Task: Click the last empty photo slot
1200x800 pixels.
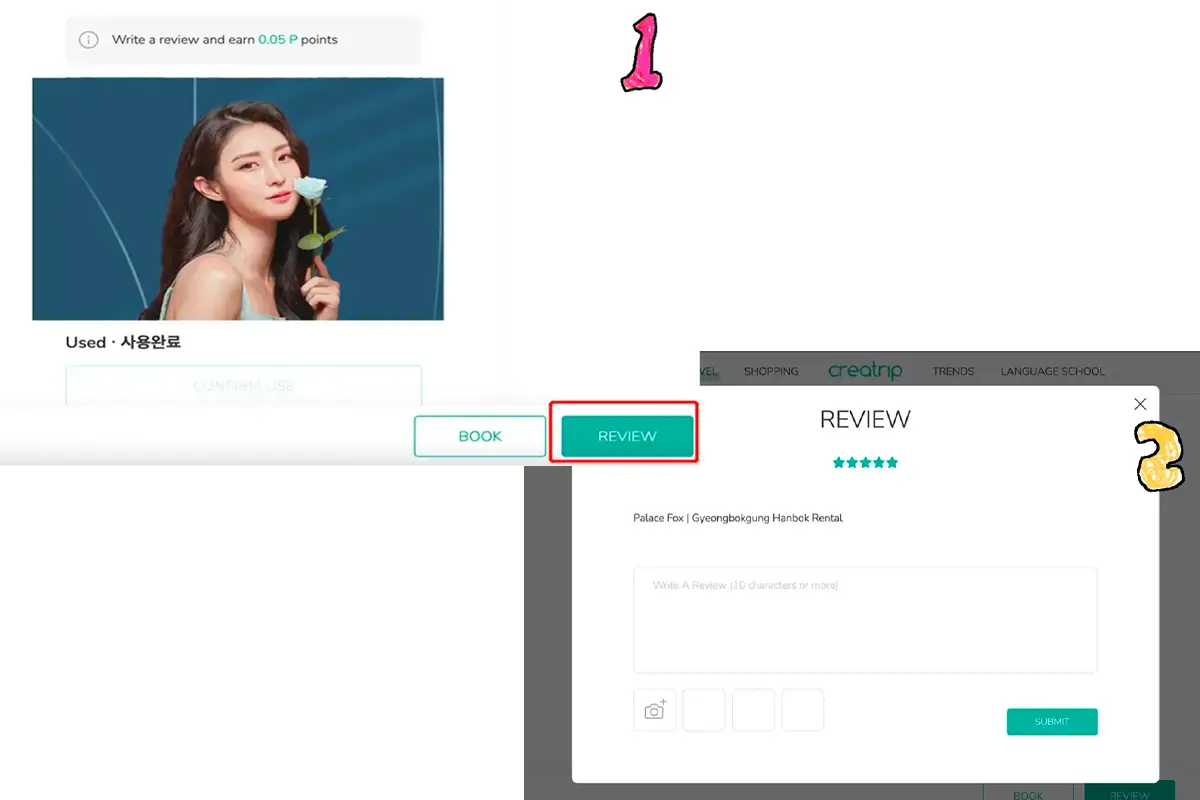Action: point(802,710)
